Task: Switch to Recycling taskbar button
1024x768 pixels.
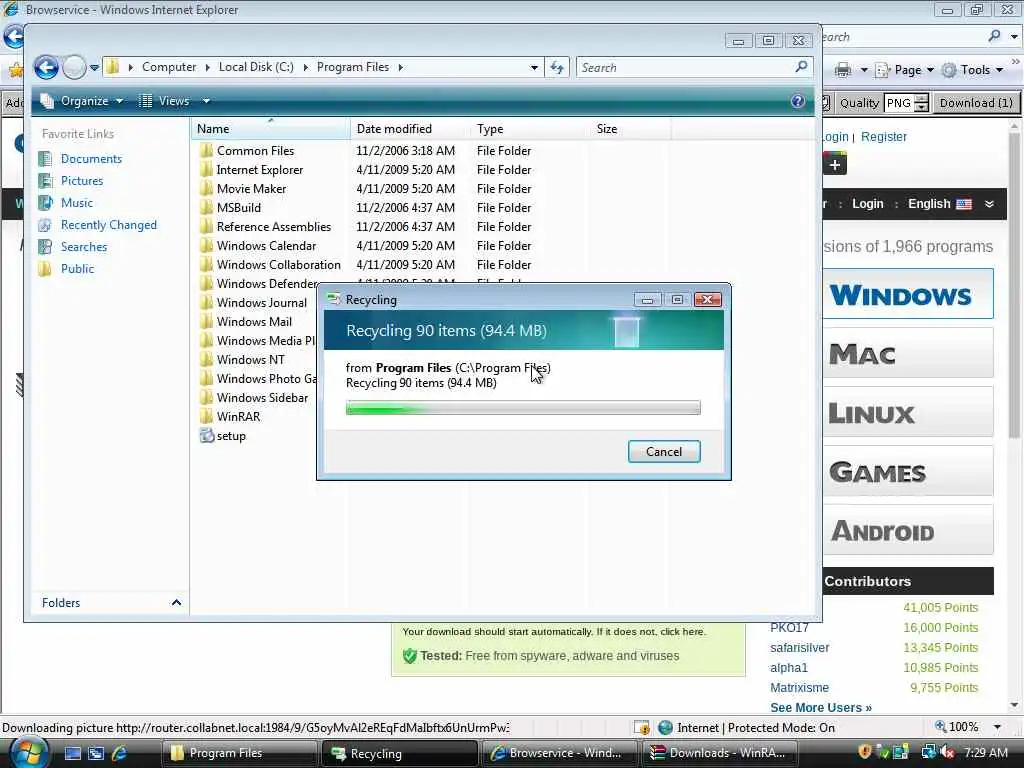Action: coord(400,753)
